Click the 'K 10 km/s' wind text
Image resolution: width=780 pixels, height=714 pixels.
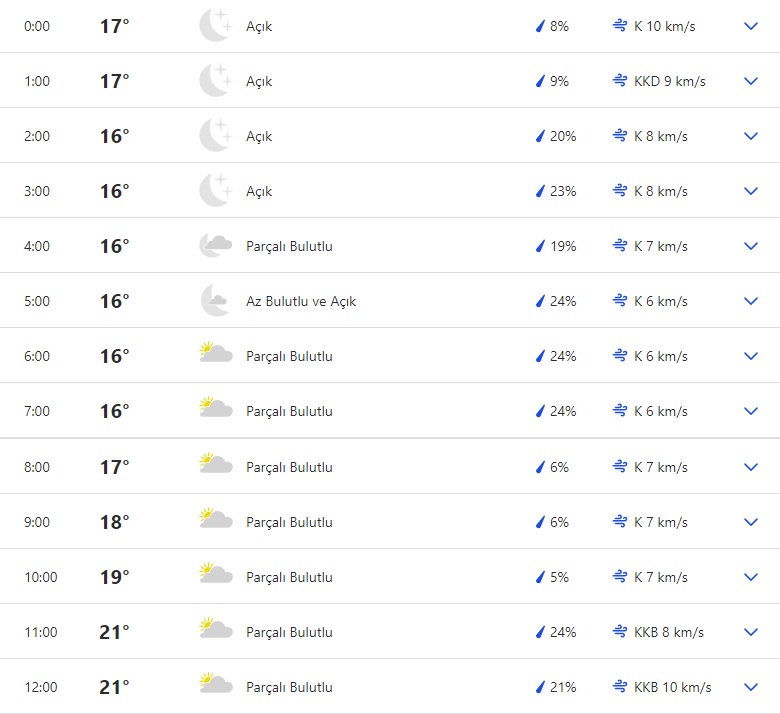click(663, 26)
